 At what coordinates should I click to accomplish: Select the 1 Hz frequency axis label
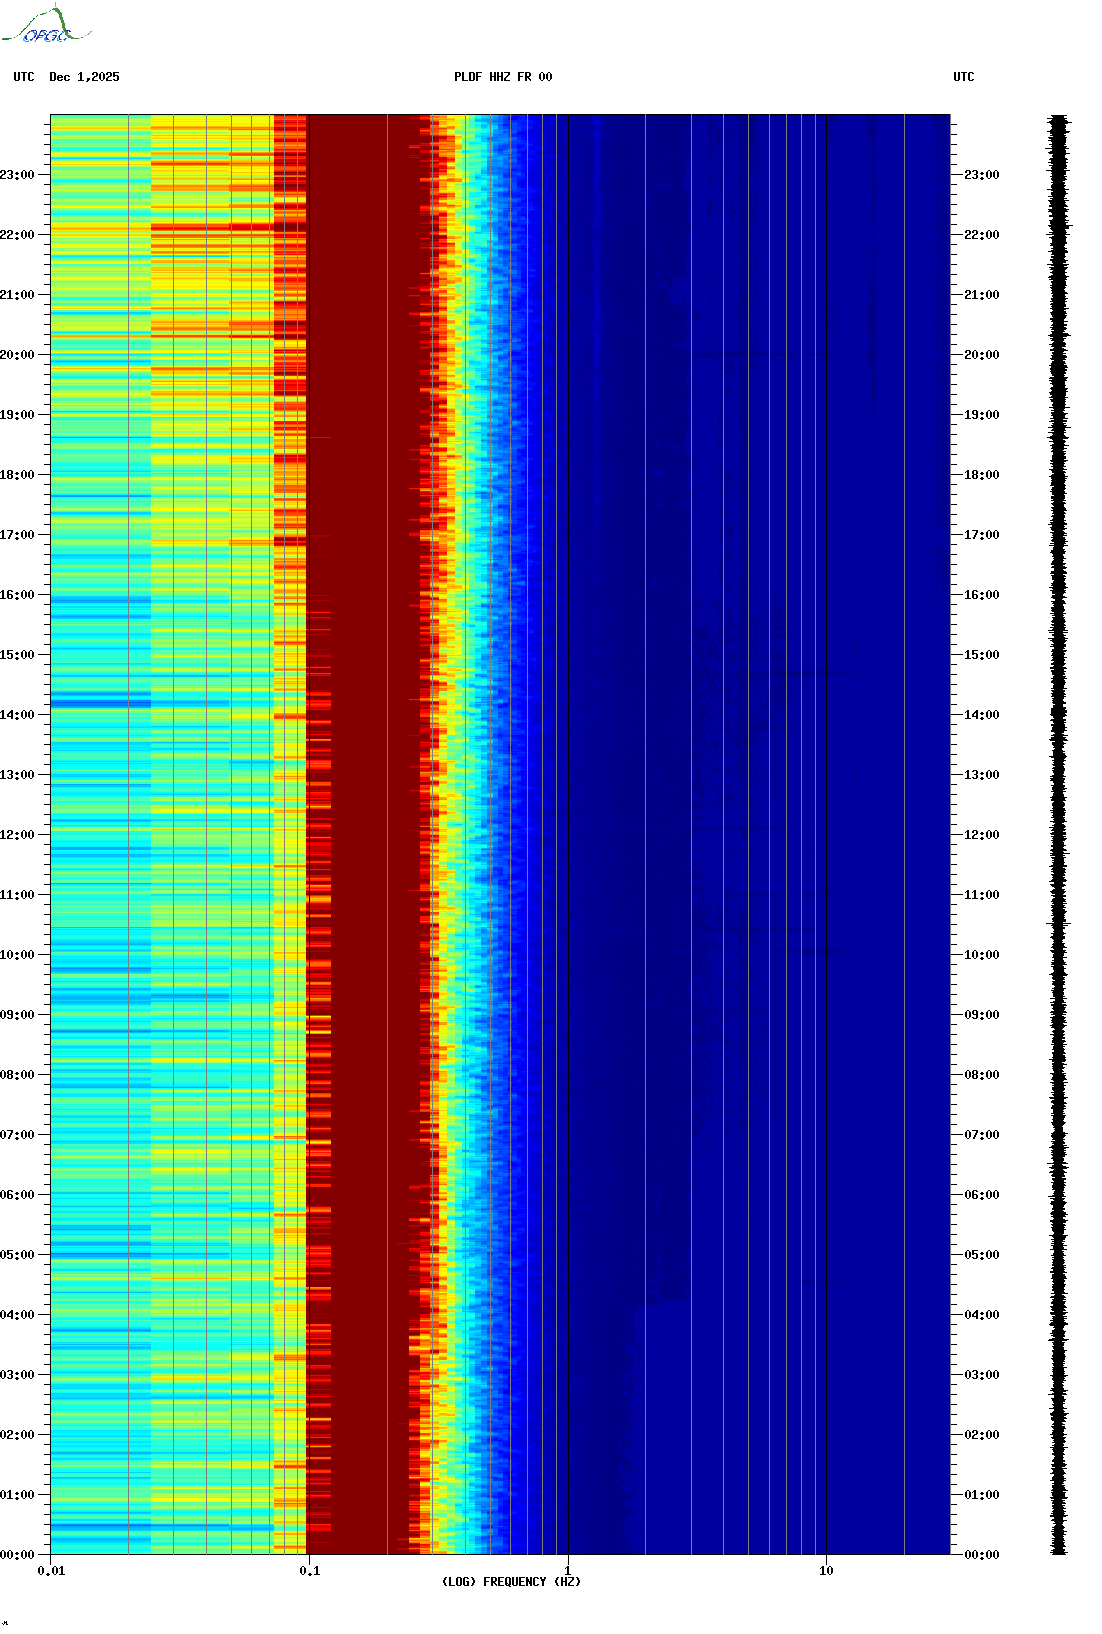568,1571
